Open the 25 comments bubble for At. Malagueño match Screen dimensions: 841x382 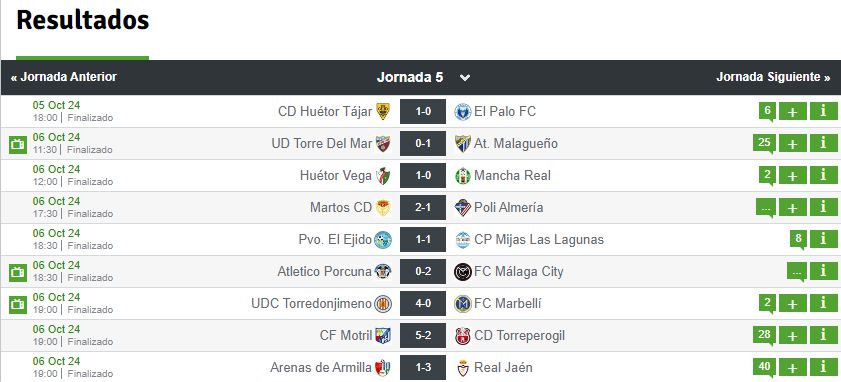coord(764,143)
